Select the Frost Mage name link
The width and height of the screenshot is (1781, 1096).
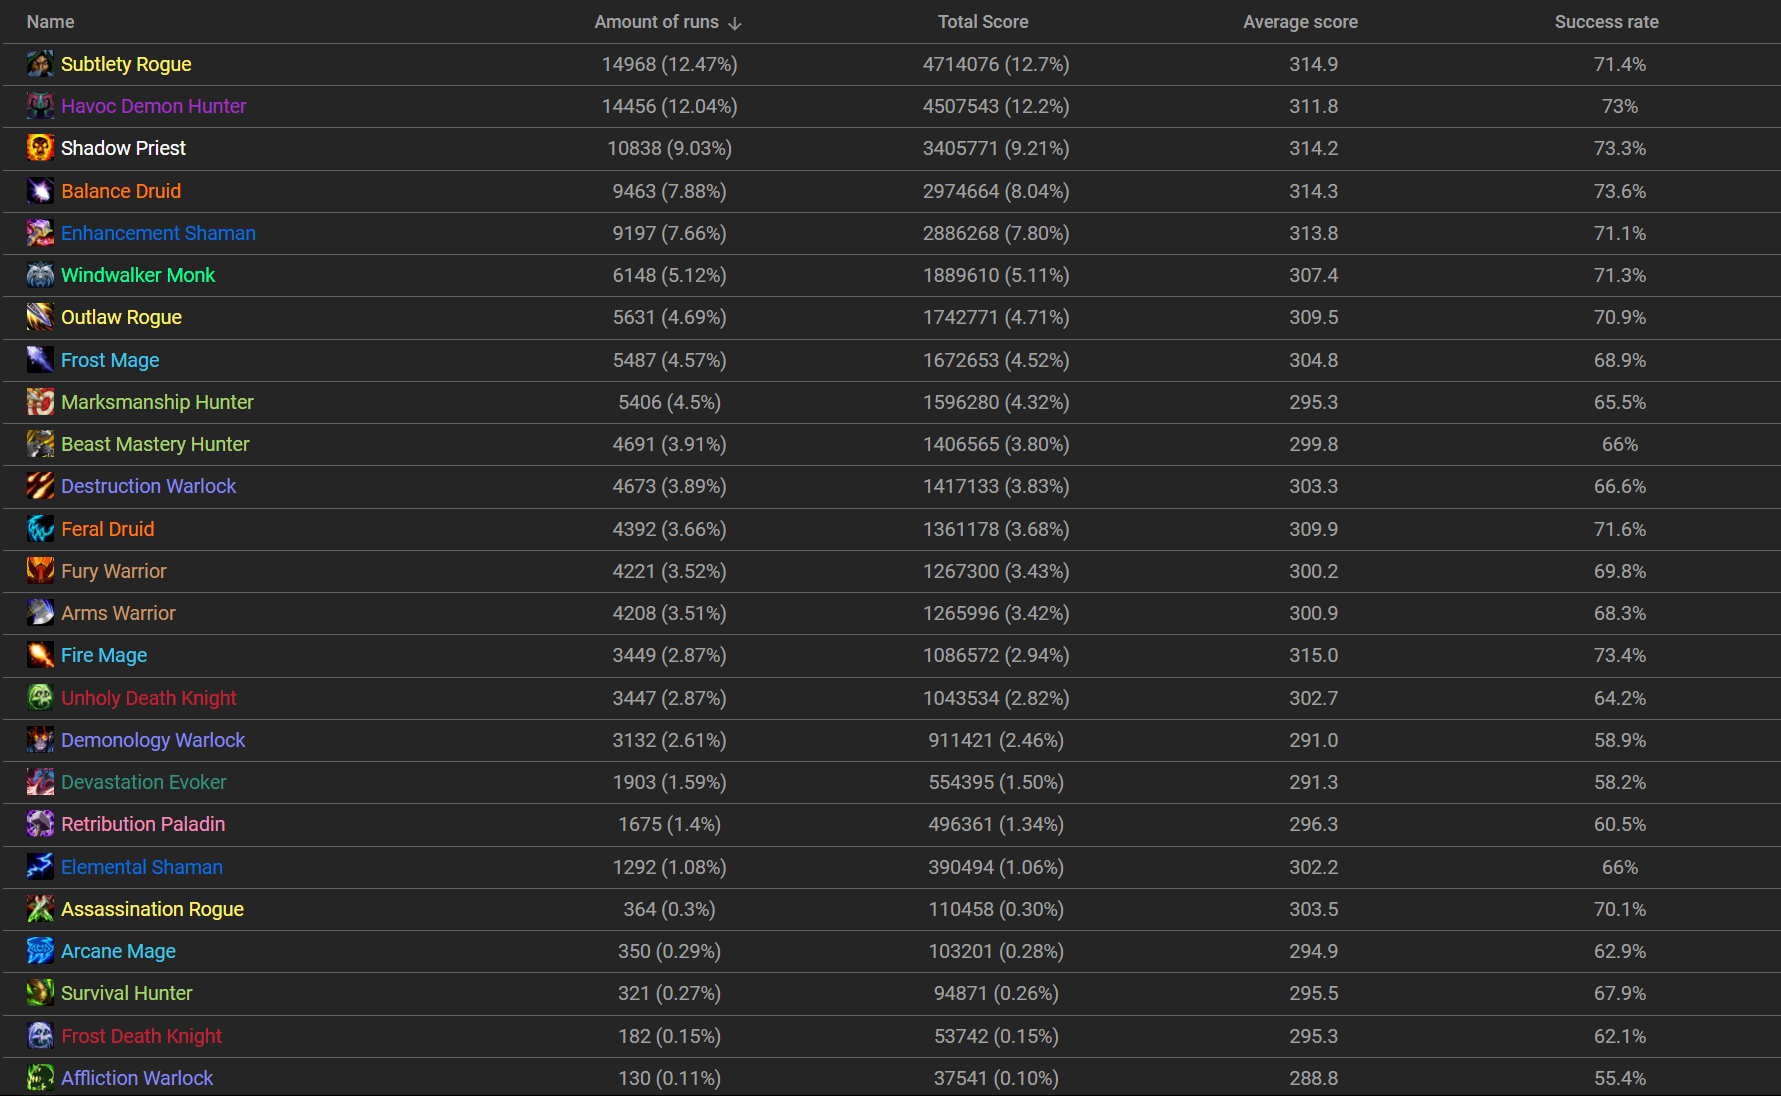point(110,360)
